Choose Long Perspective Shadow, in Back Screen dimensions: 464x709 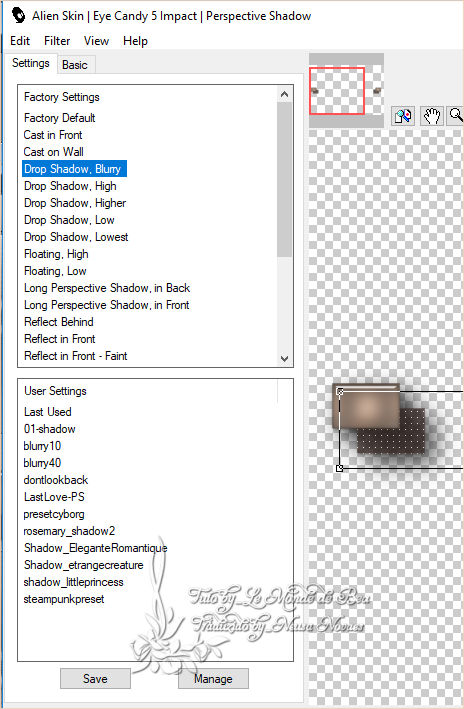point(107,288)
